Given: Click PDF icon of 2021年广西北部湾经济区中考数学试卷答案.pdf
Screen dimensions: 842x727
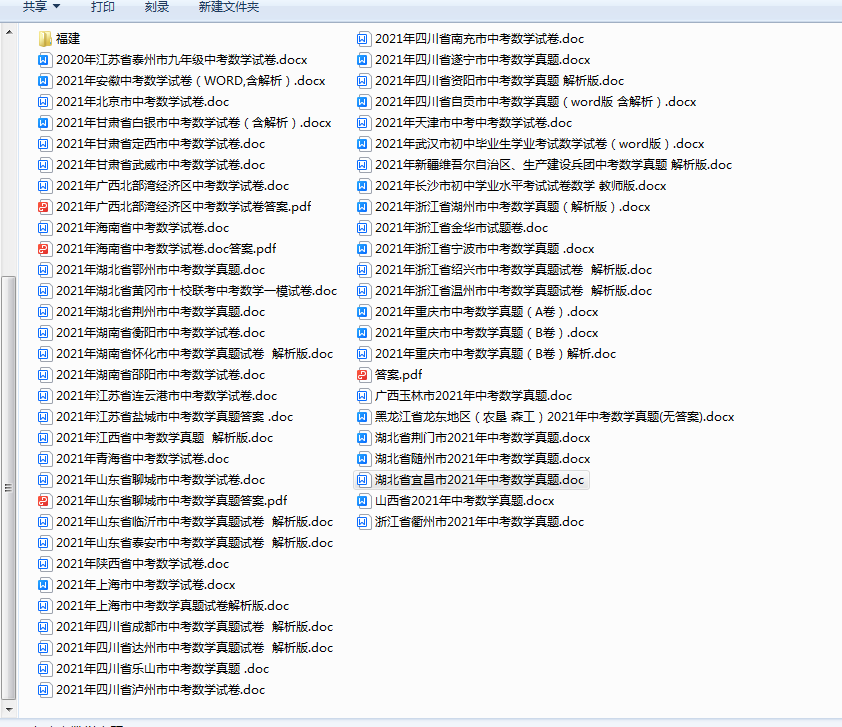Looking at the screenshot, I should (x=44, y=207).
